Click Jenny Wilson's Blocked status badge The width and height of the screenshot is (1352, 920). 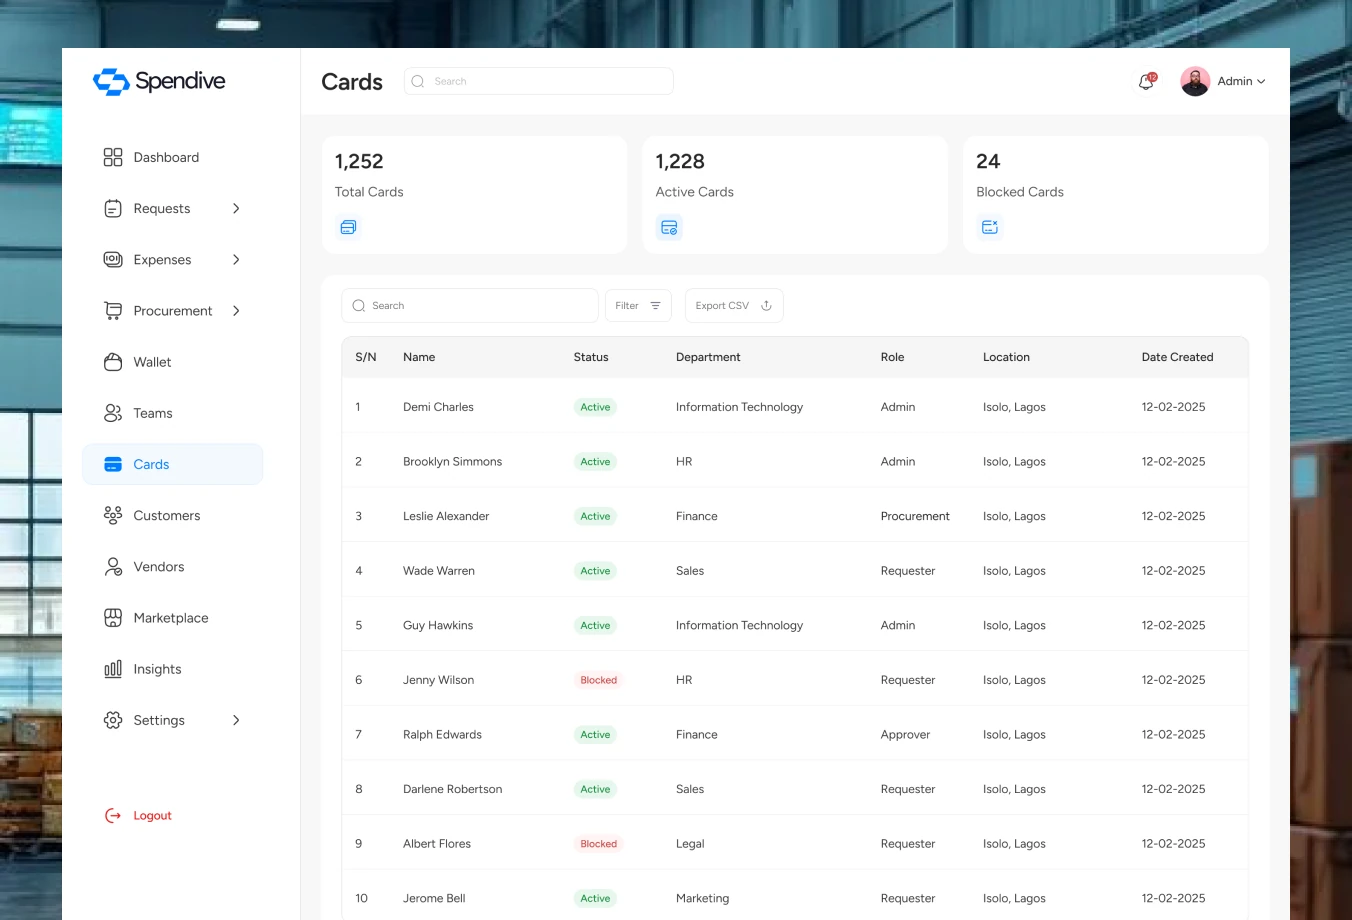coord(599,680)
